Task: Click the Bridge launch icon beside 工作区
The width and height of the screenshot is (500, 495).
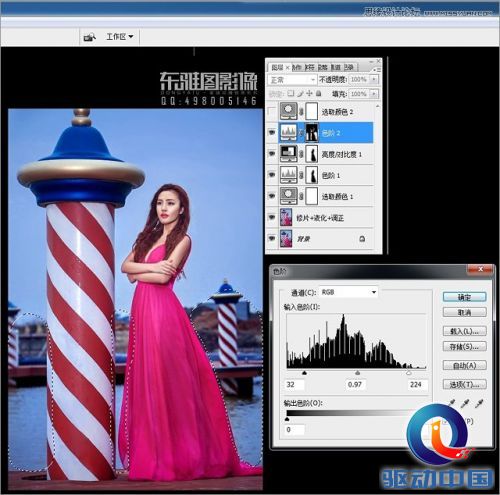Action: click(x=89, y=37)
